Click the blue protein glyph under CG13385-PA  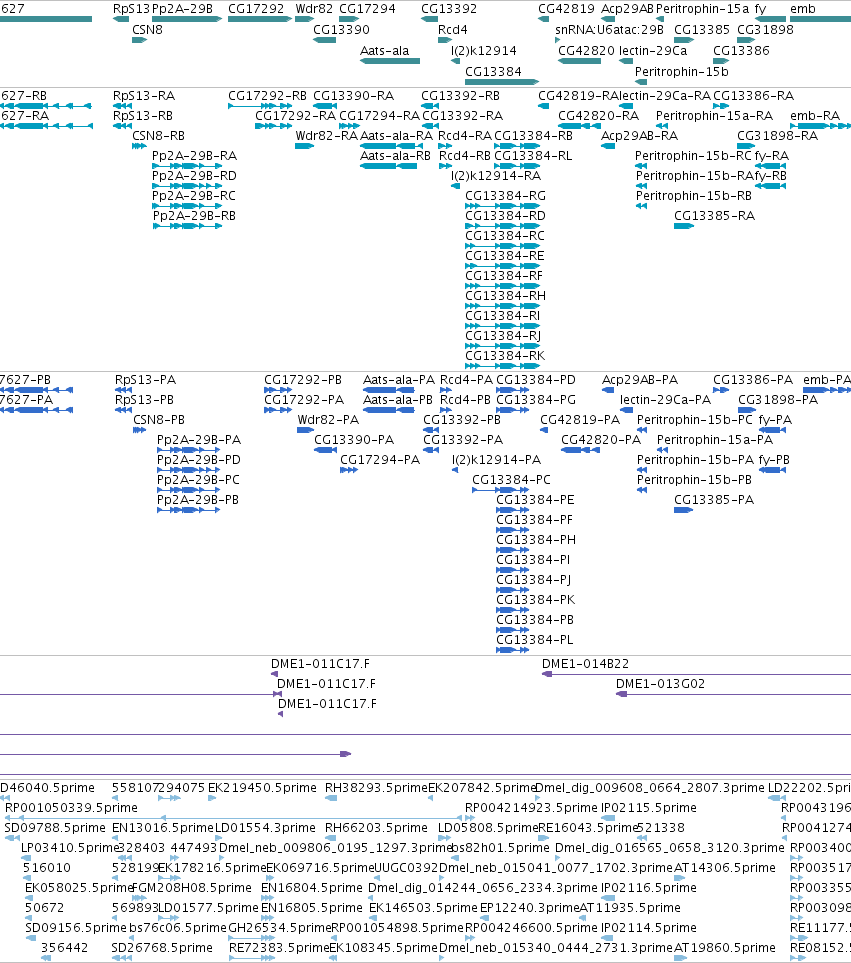683,510
